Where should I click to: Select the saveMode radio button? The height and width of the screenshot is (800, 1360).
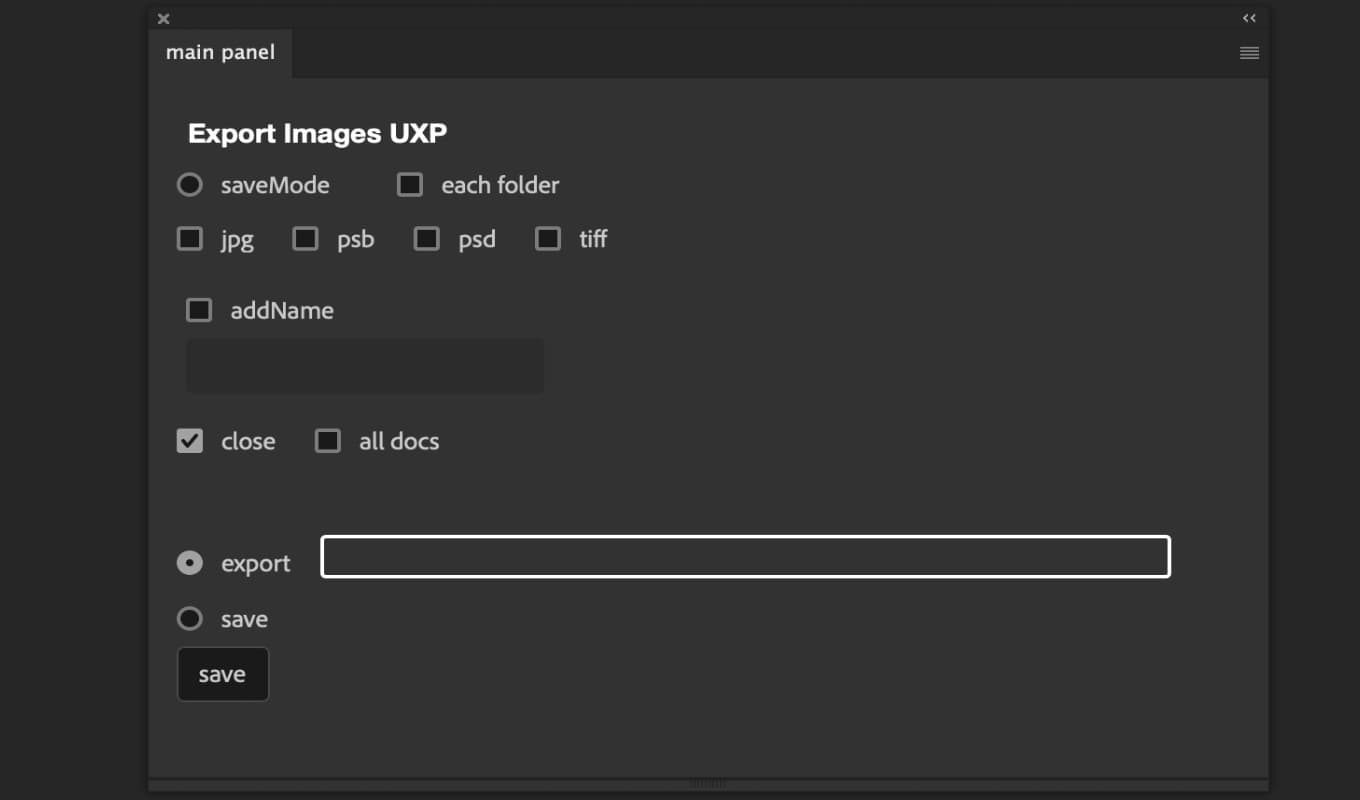pos(189,184)
